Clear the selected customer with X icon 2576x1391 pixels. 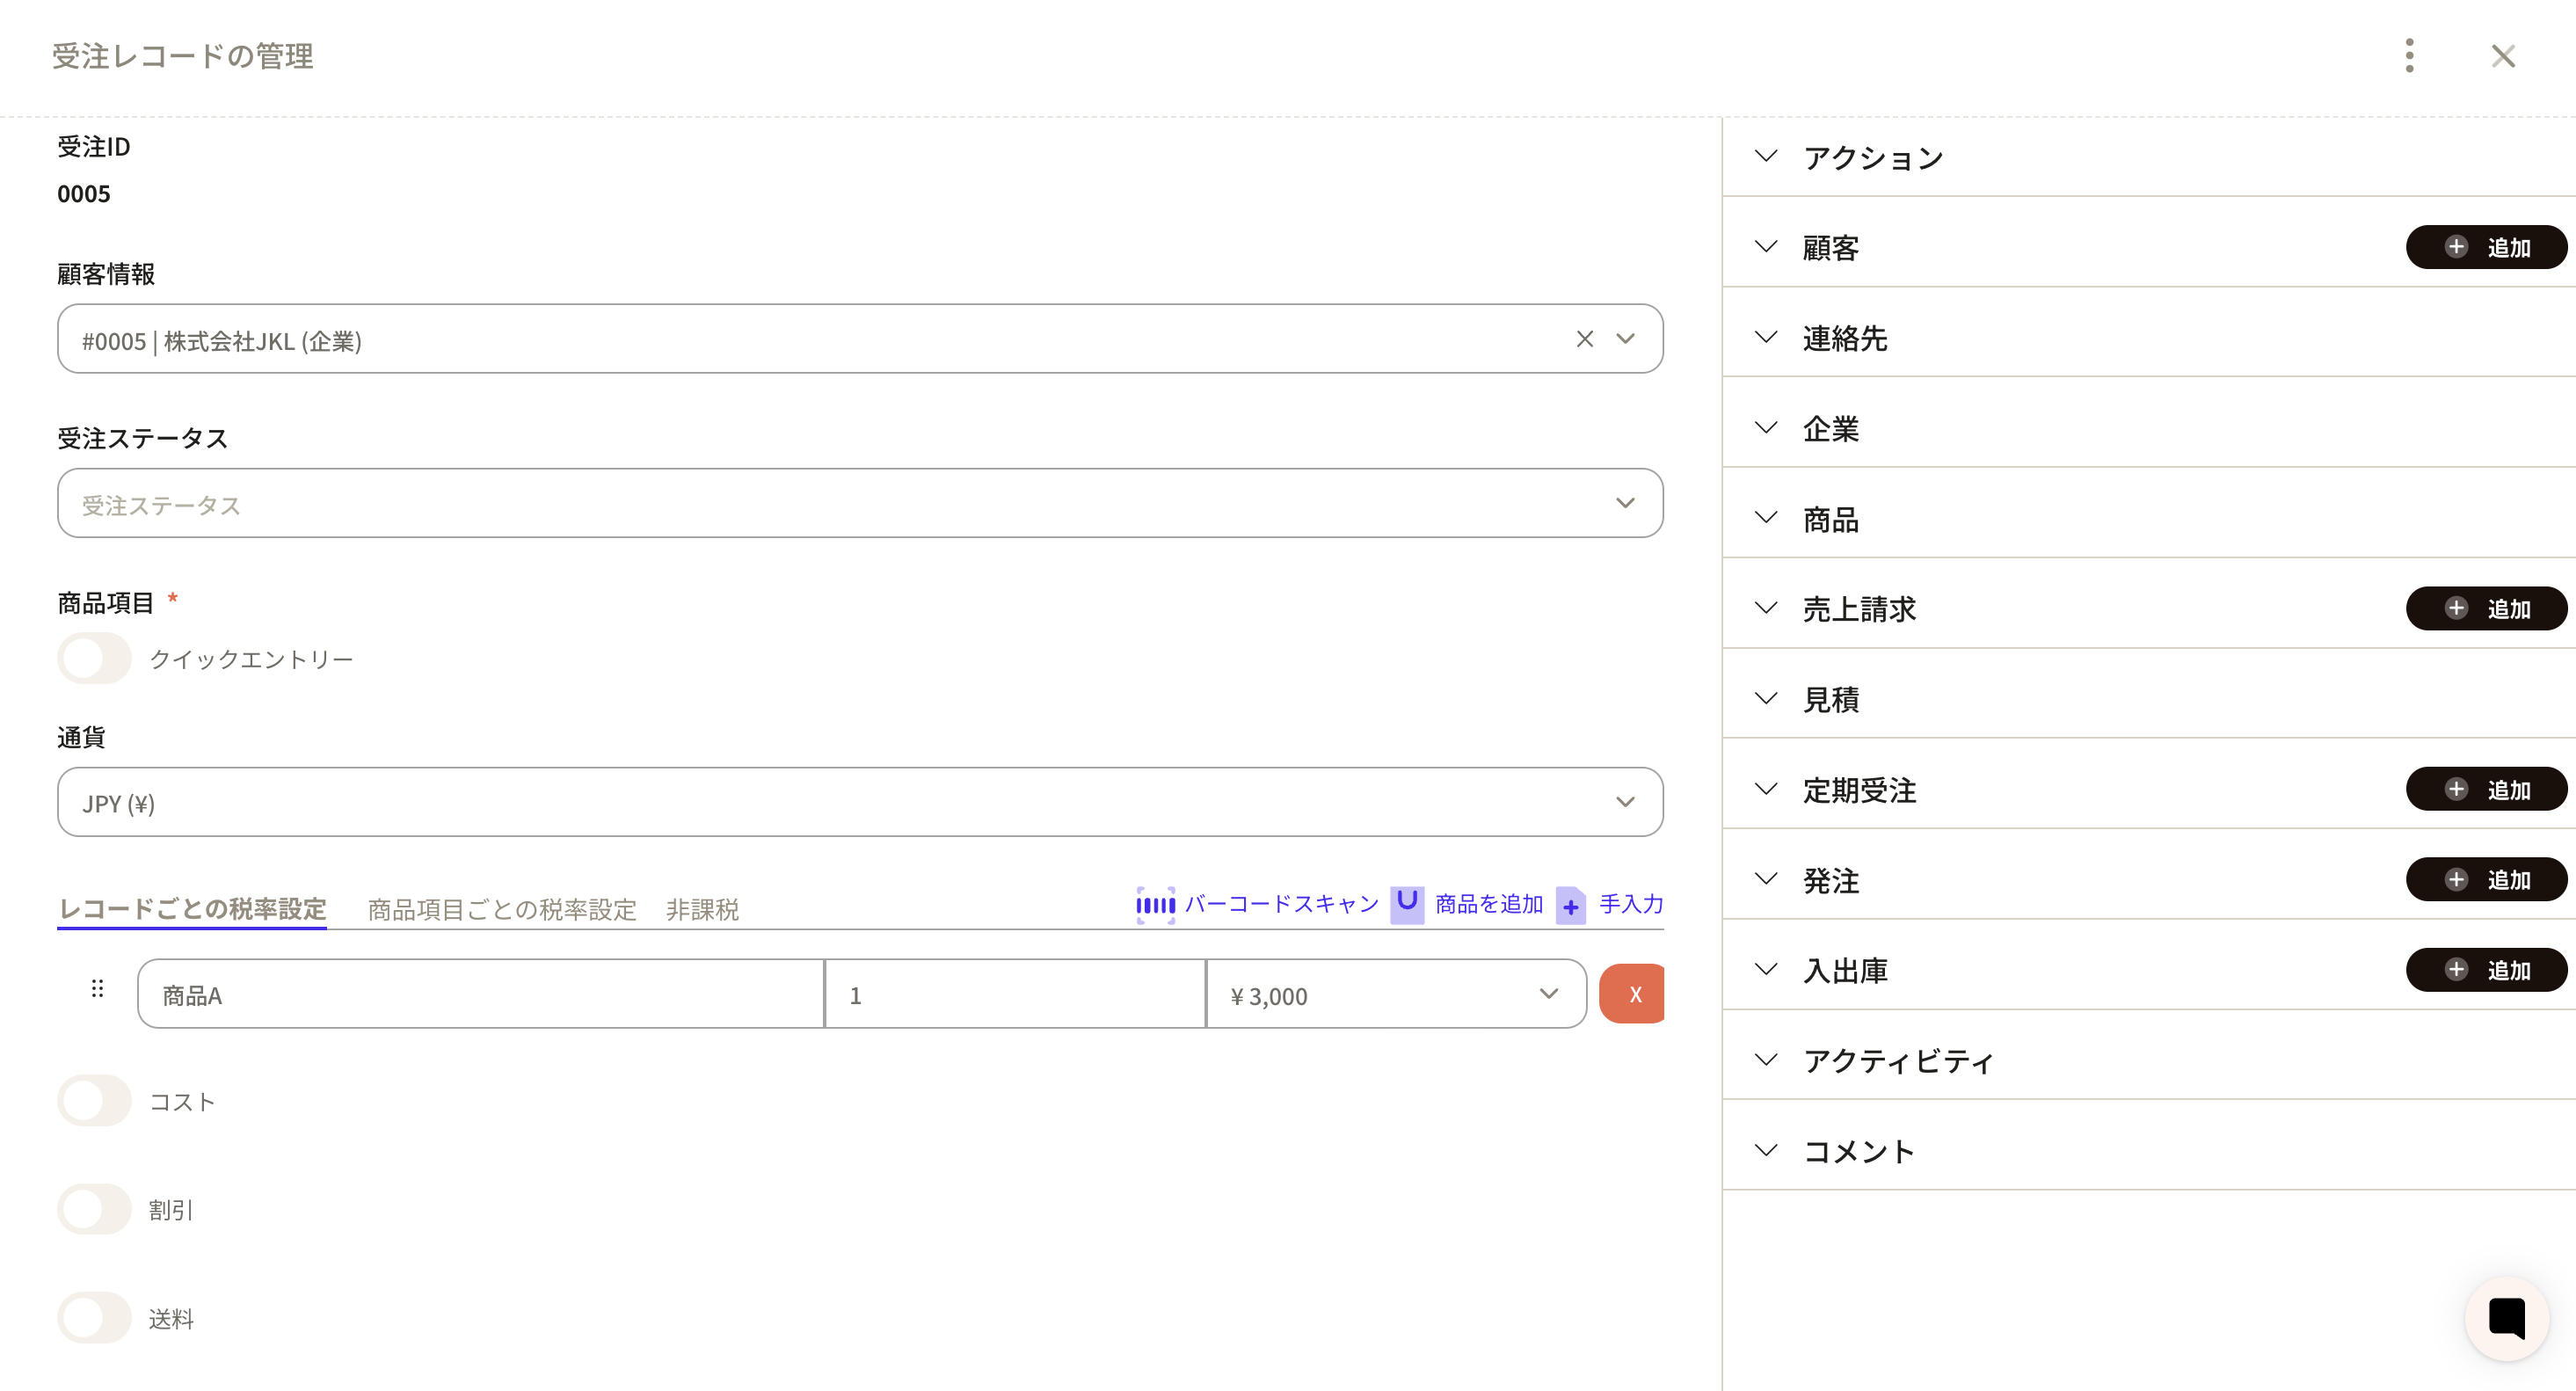point(1584,340)
